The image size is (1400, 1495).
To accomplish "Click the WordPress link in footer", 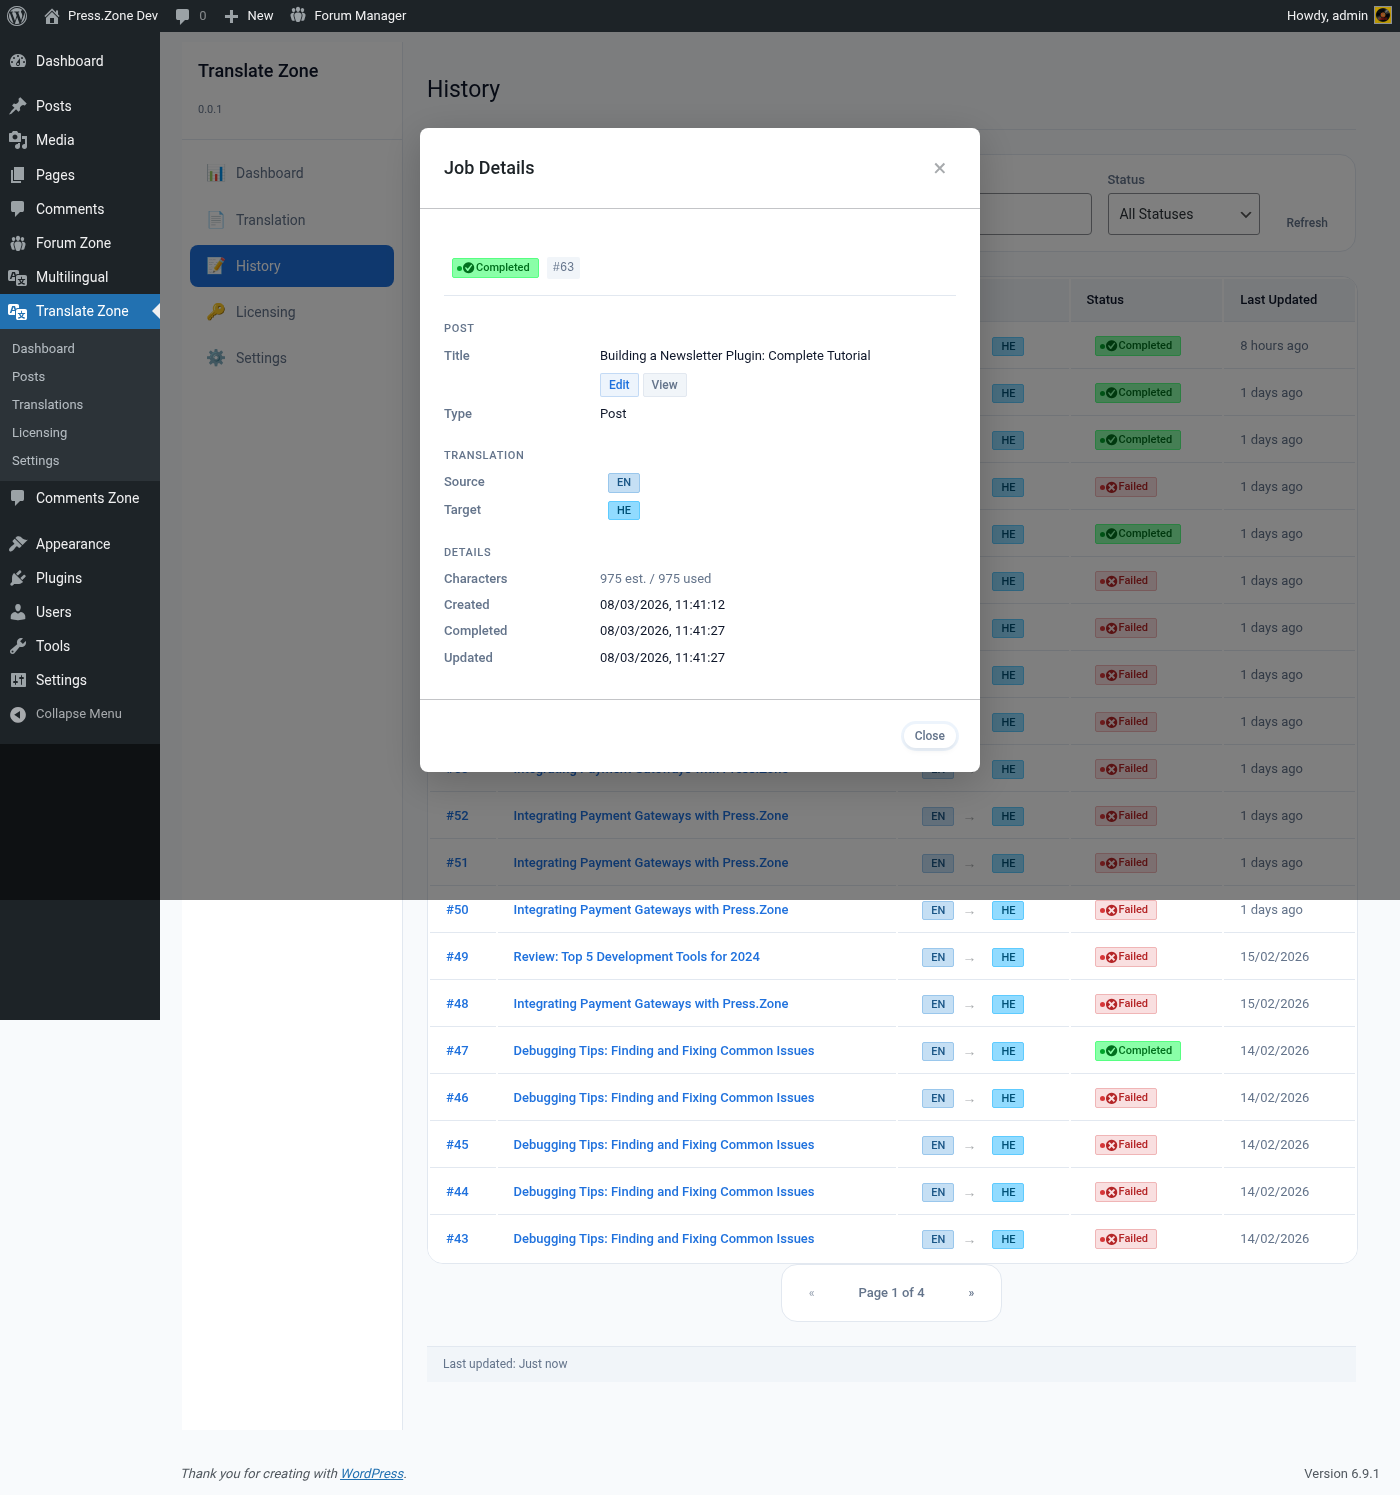I will [x=372, y=1474].
